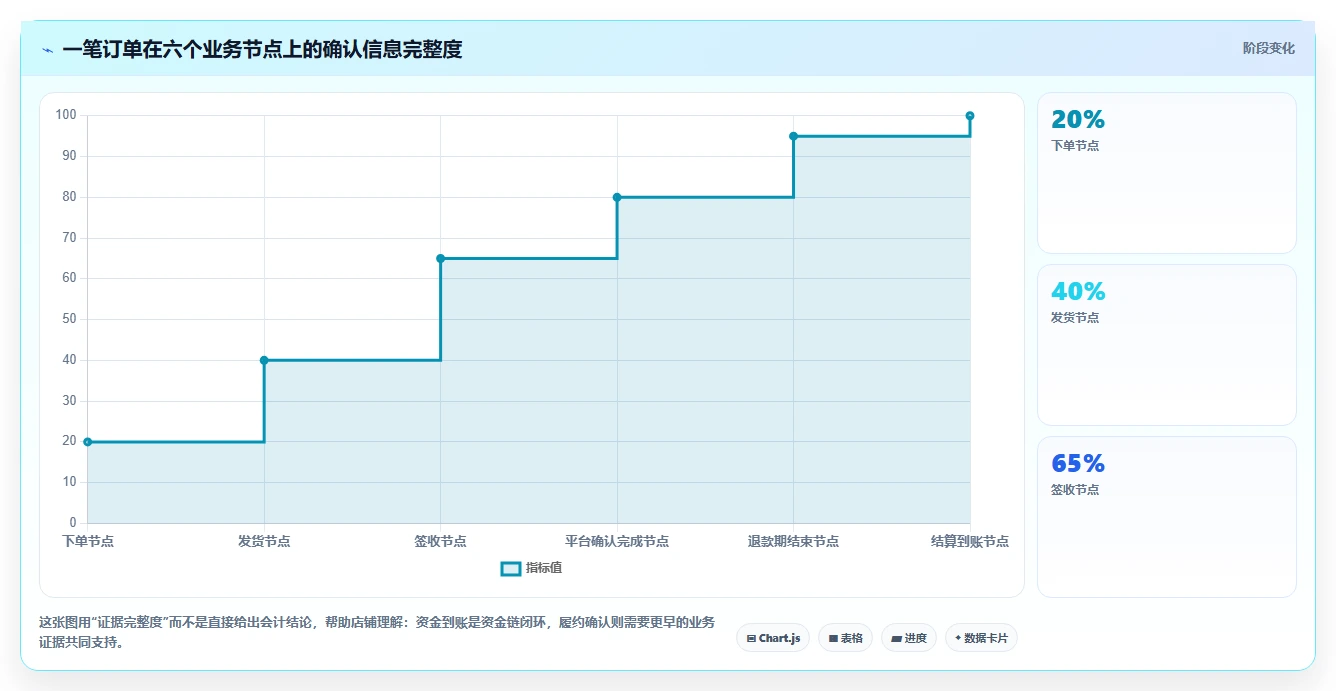Click the 表格 tag button
1336x691 pixels.
[845, 638]
